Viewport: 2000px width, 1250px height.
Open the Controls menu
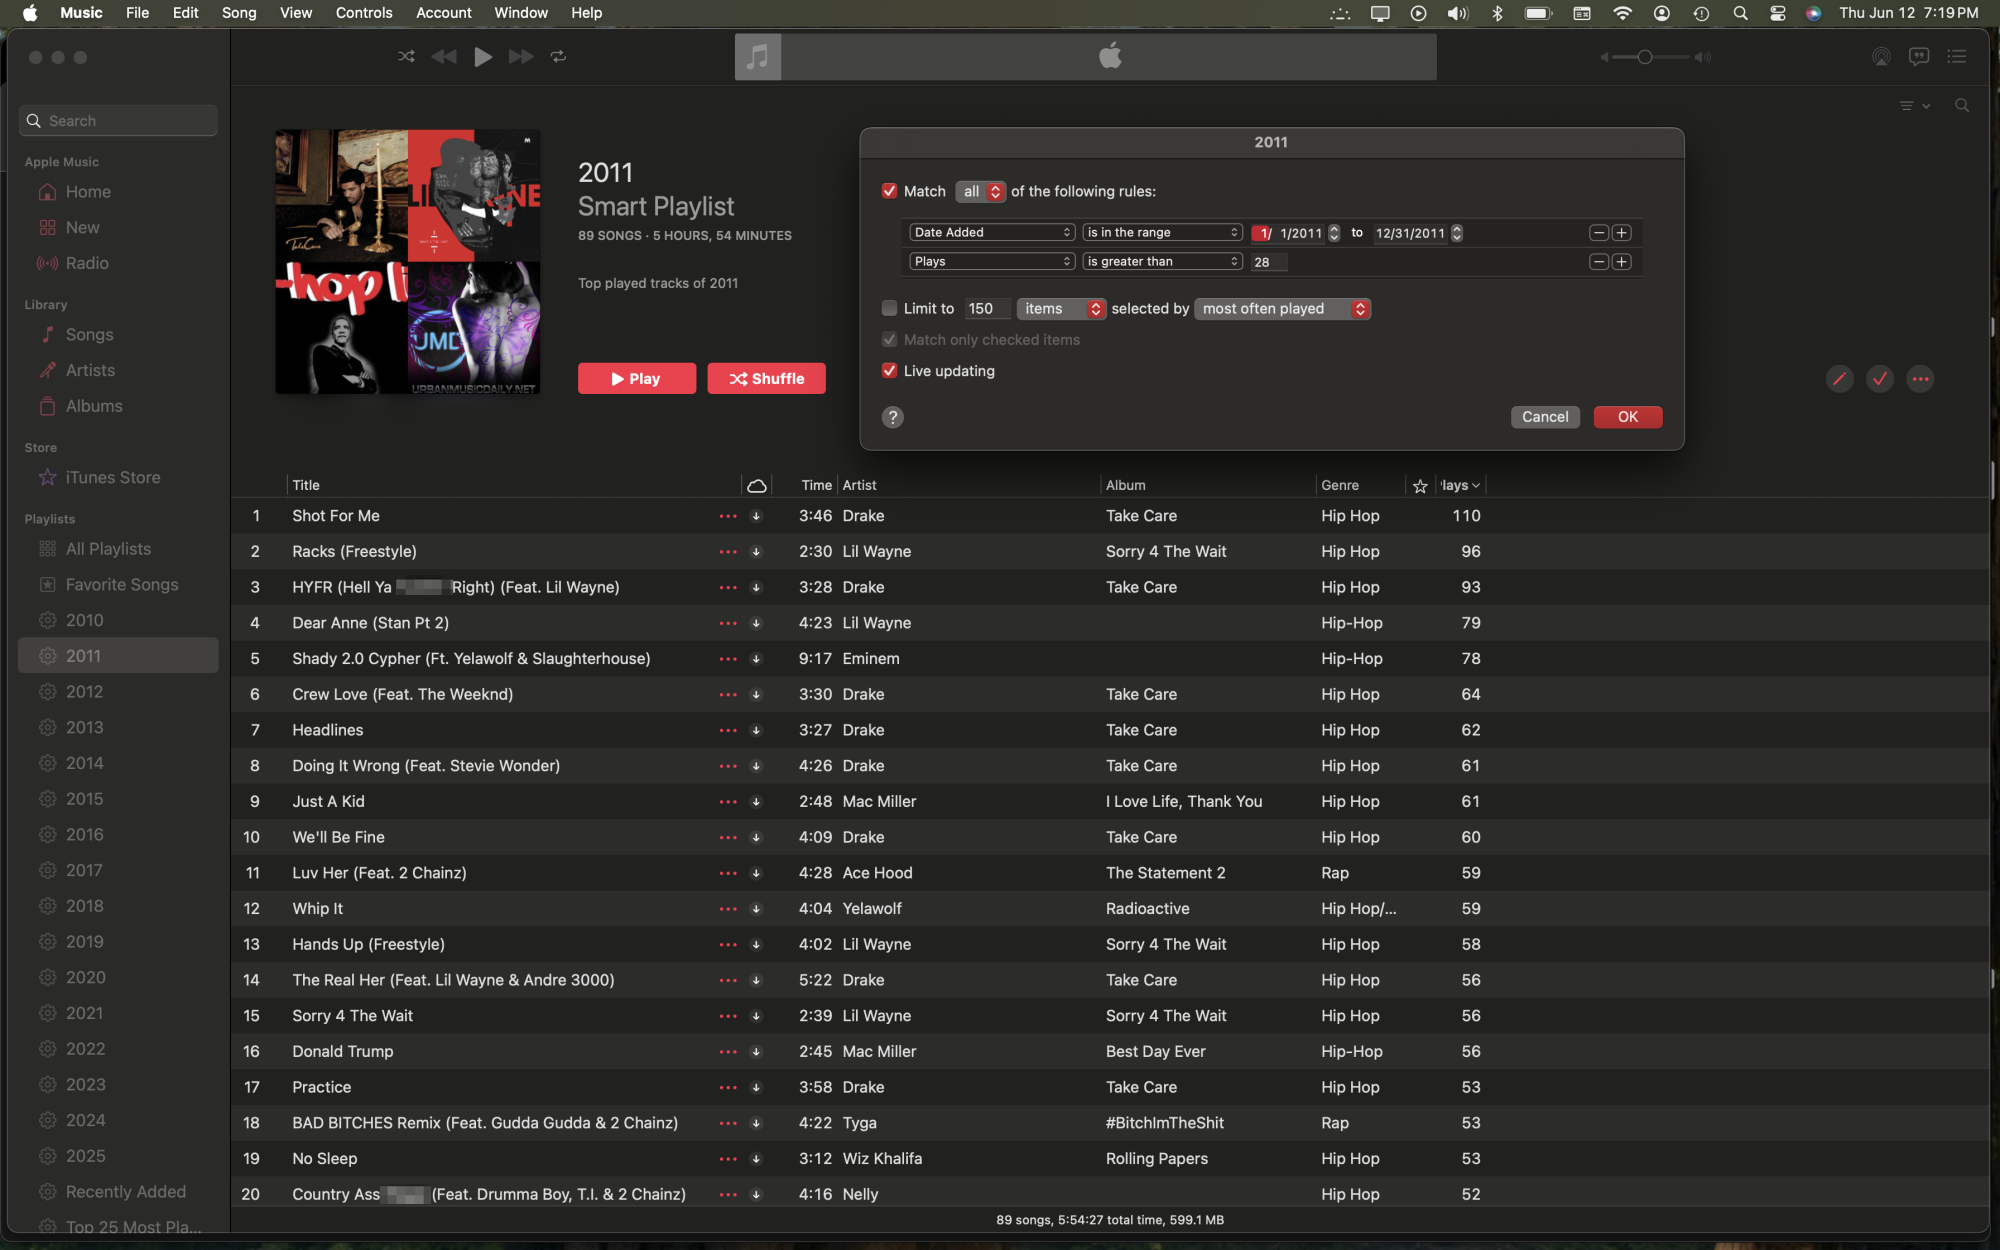pyautogui.click(x=363, y=13)
